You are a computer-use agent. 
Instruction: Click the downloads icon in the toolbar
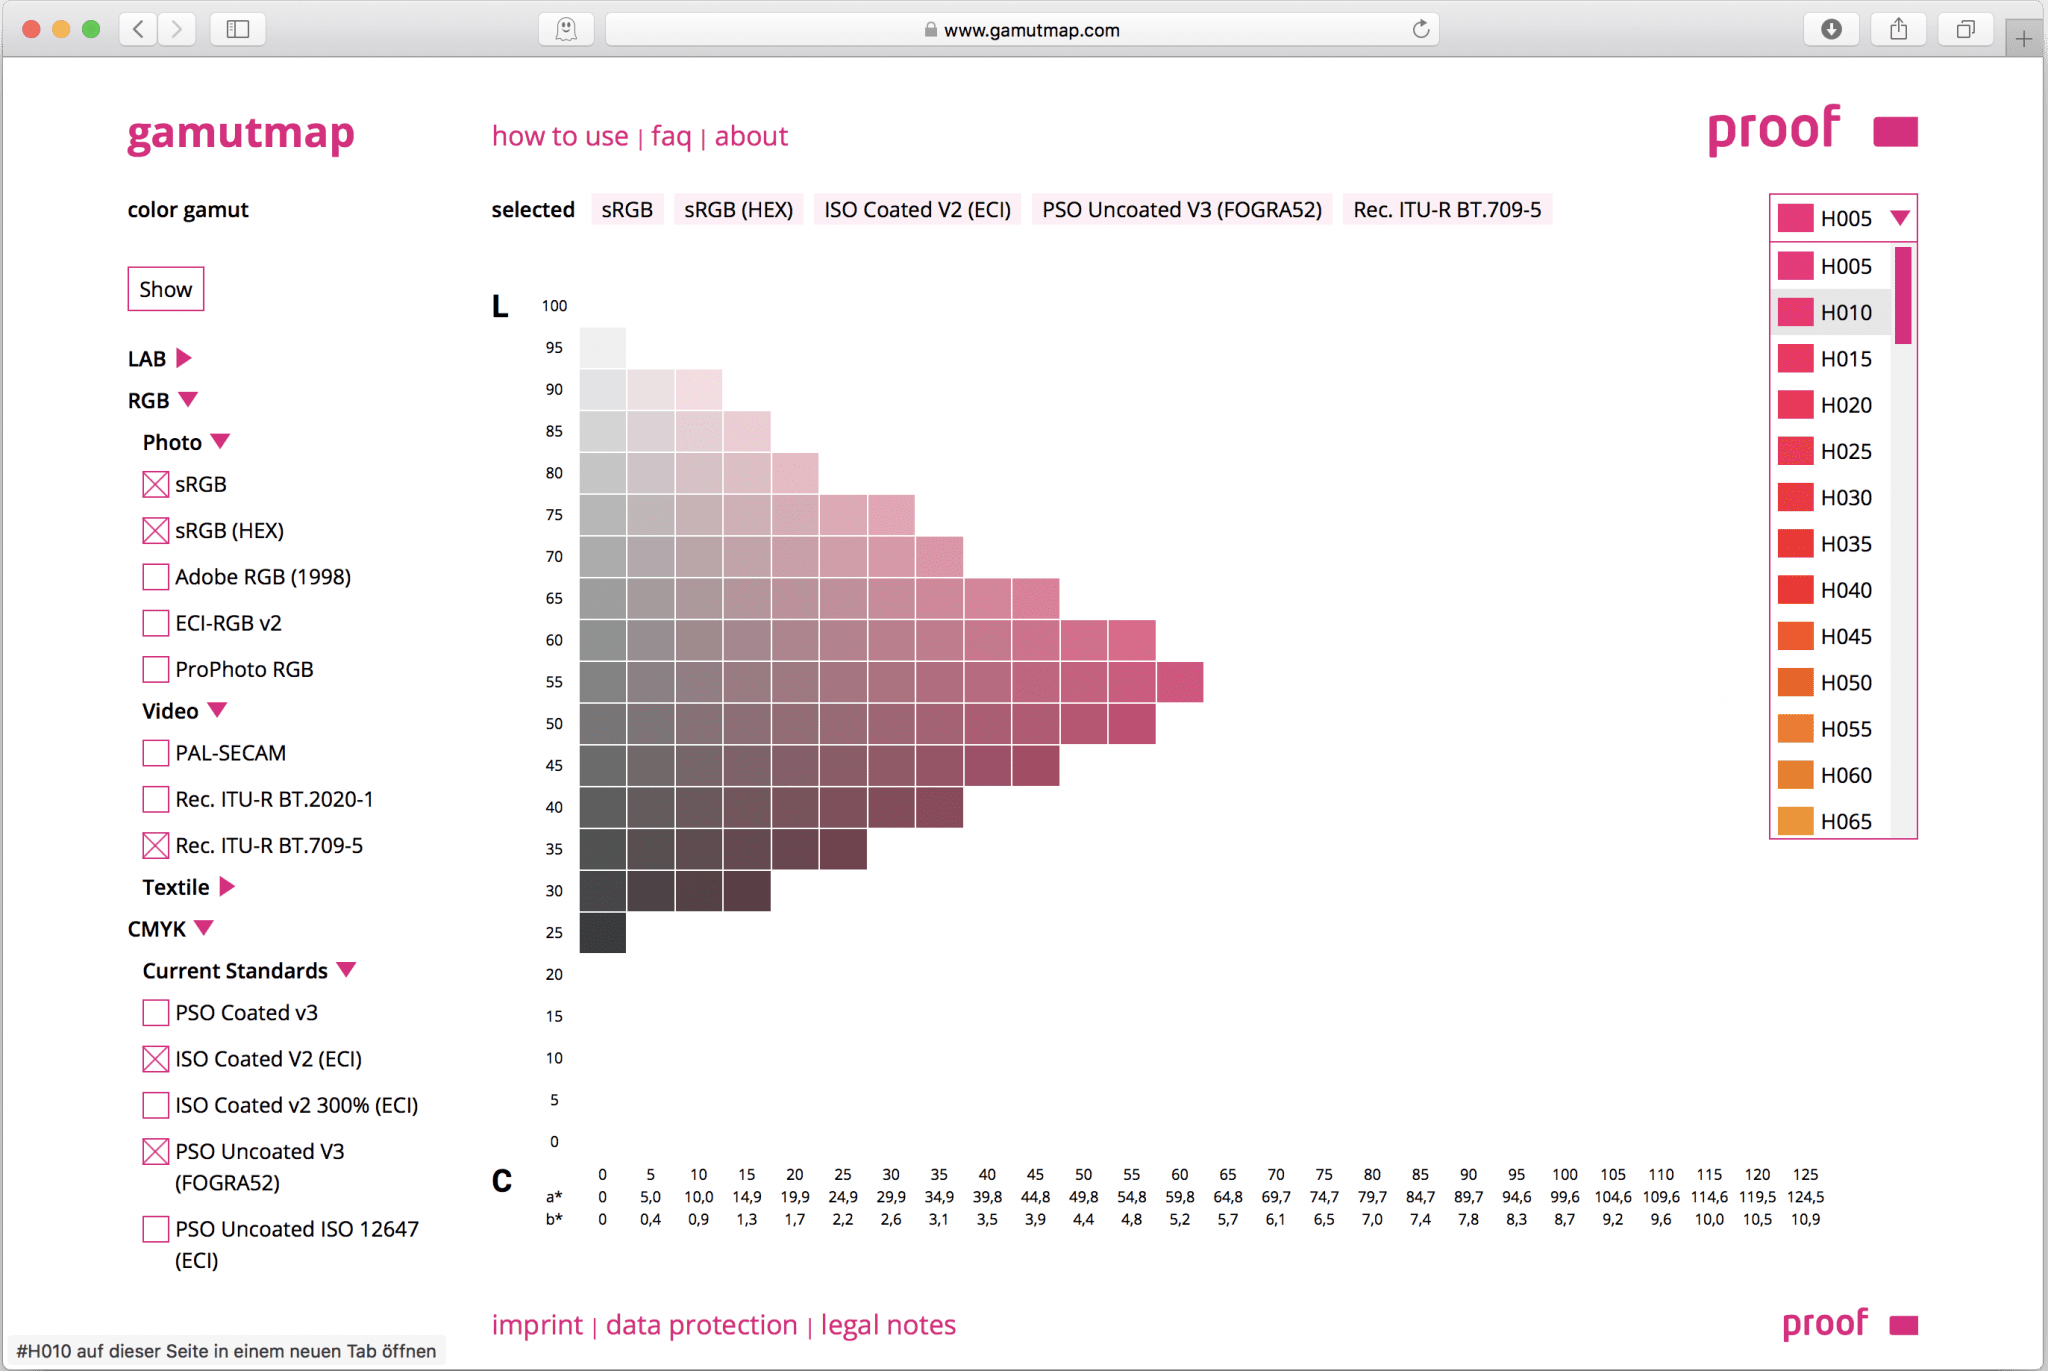click(1831, 29)
